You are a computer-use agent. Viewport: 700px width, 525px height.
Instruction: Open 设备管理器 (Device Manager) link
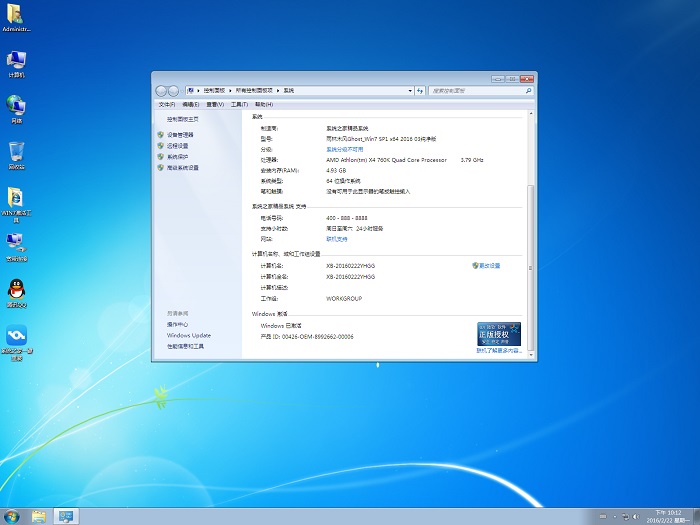coord(180,134)
